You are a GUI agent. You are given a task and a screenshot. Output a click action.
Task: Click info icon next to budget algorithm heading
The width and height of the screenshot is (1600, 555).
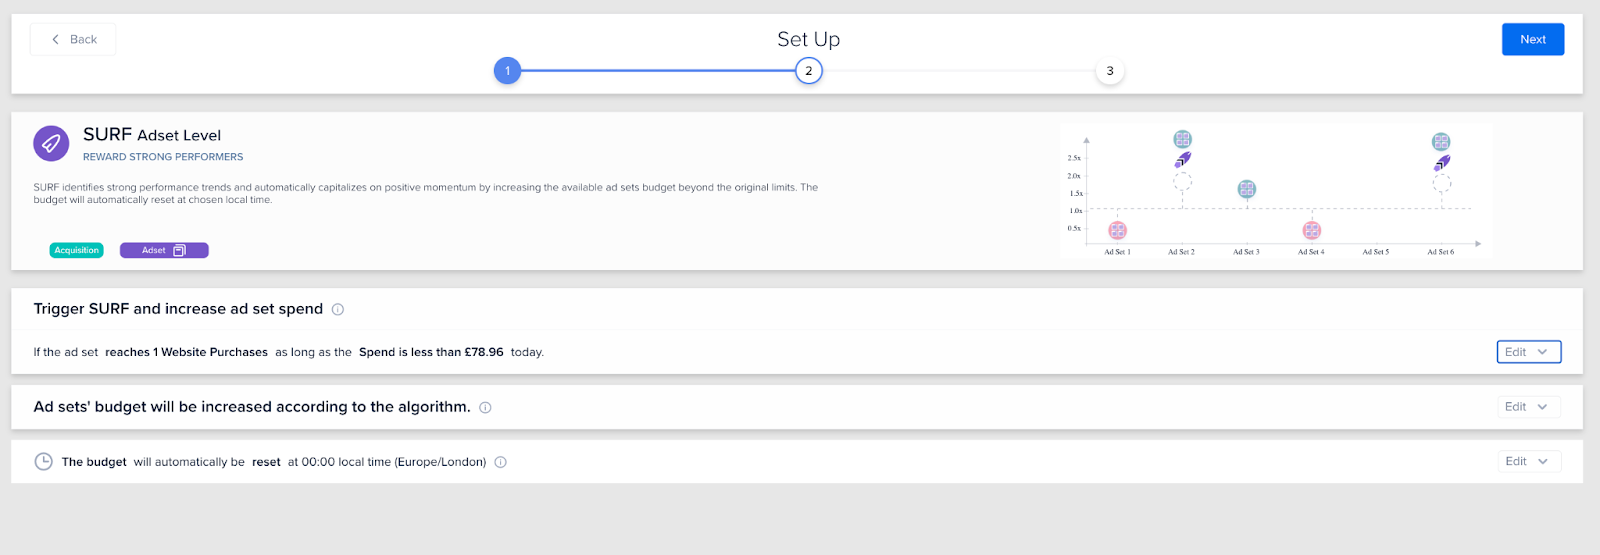click(x=485, y=407)
